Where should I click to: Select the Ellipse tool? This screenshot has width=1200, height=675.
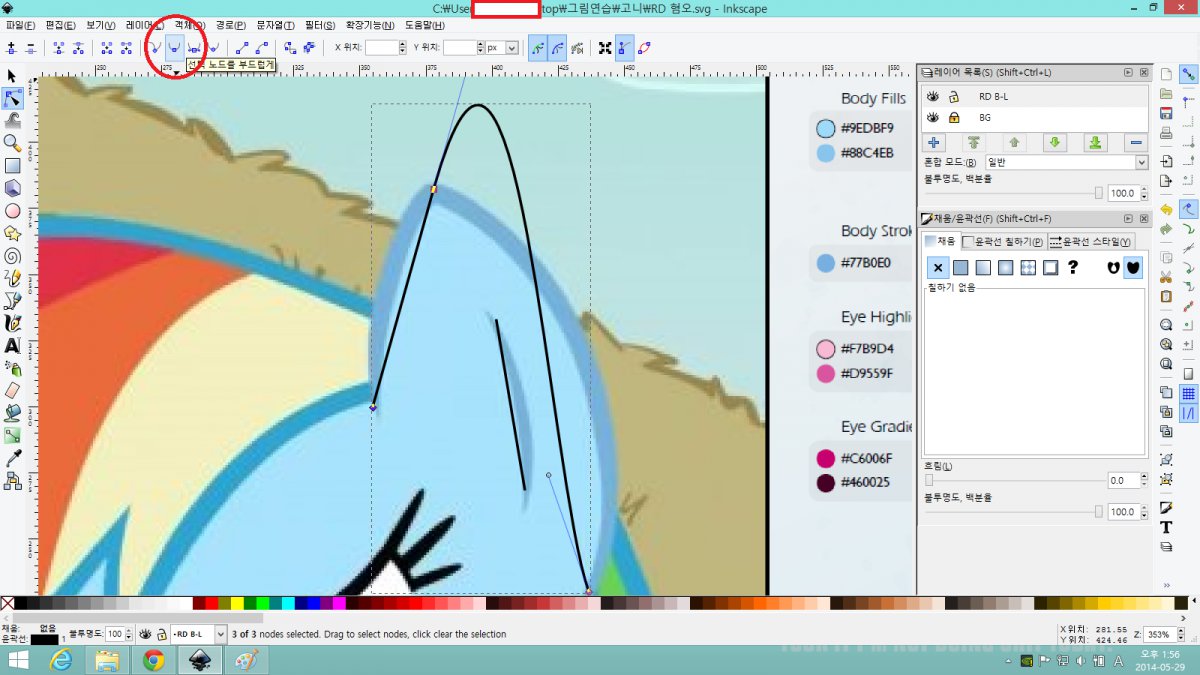coord(13,211)
